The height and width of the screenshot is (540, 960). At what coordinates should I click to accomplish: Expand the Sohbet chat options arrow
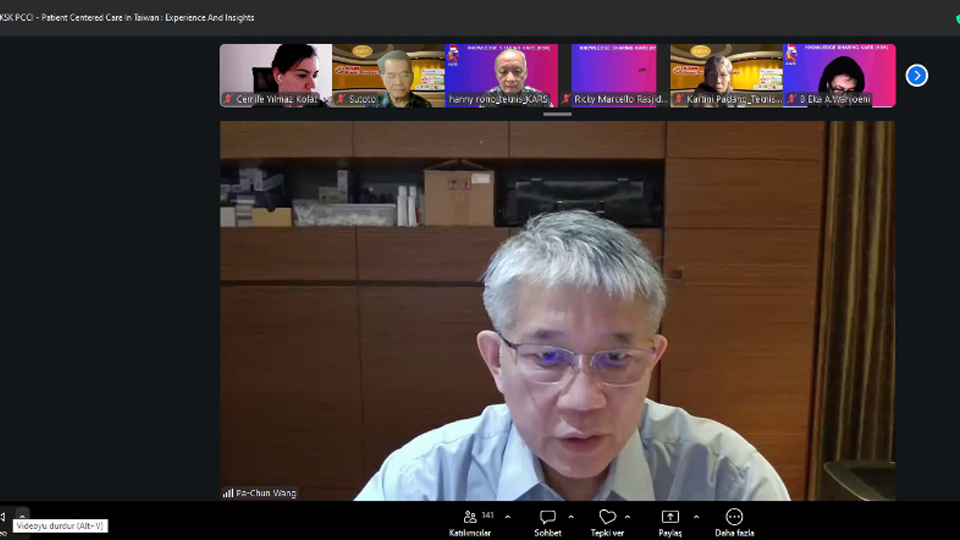pyautogui.click(x=571, y=517)
